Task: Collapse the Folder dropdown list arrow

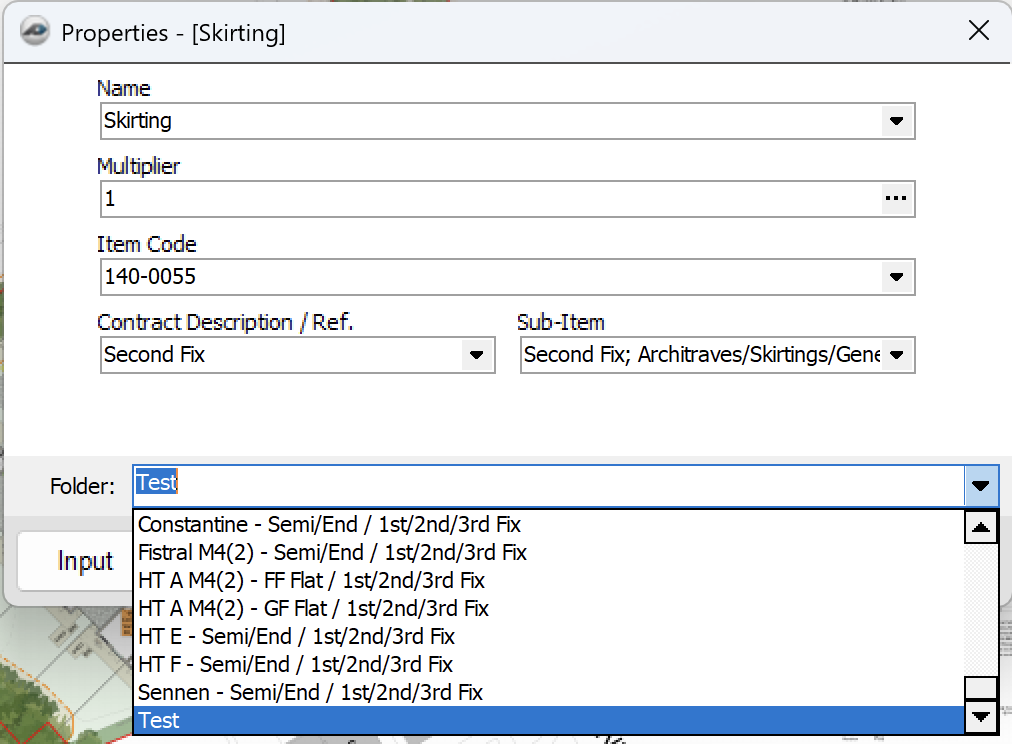Action: pos(980,486)
